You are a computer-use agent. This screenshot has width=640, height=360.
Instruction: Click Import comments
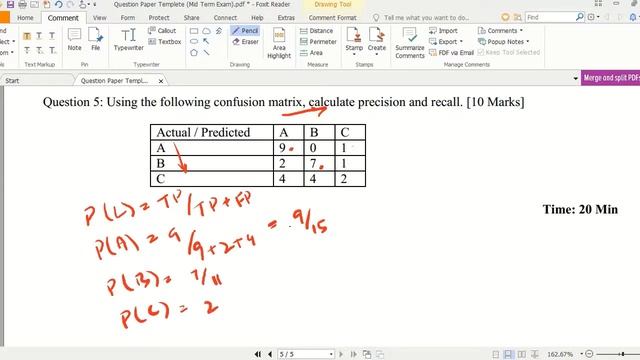(x=443, y=31)
